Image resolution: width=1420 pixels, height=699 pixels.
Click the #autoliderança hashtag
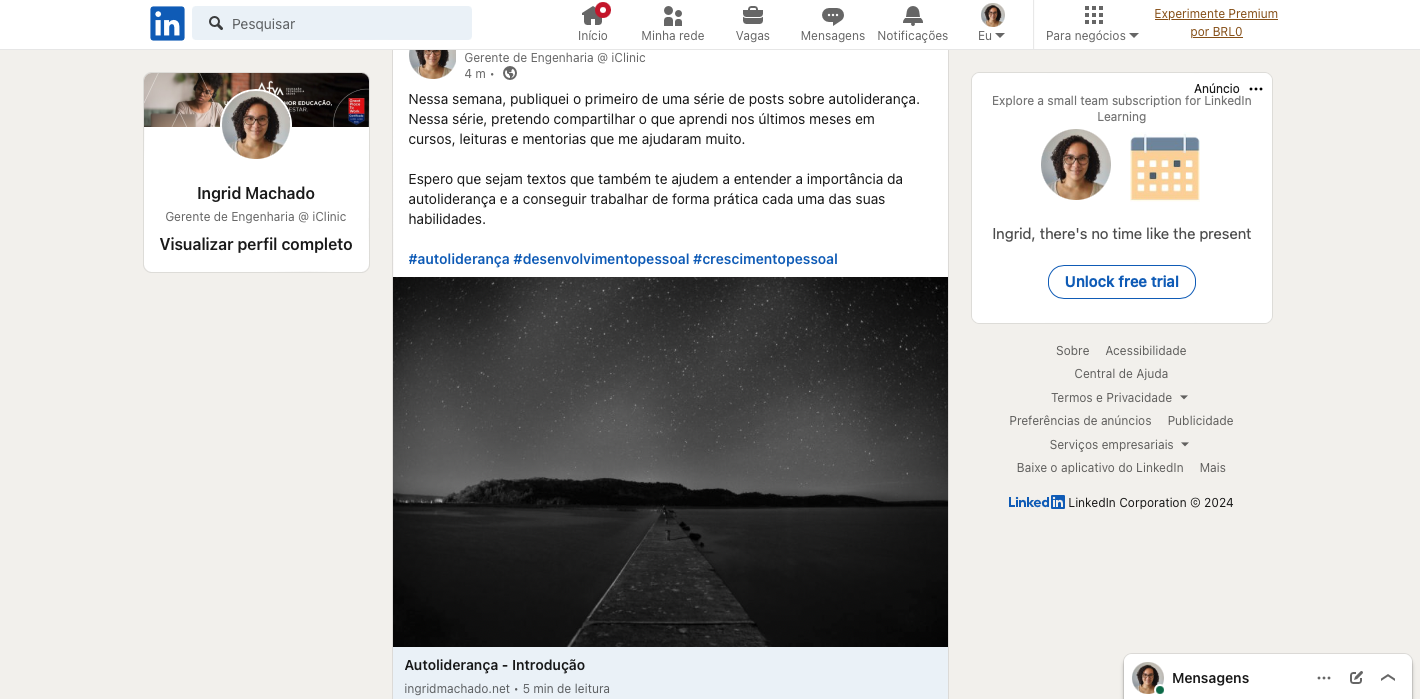[x=459, y=259]
